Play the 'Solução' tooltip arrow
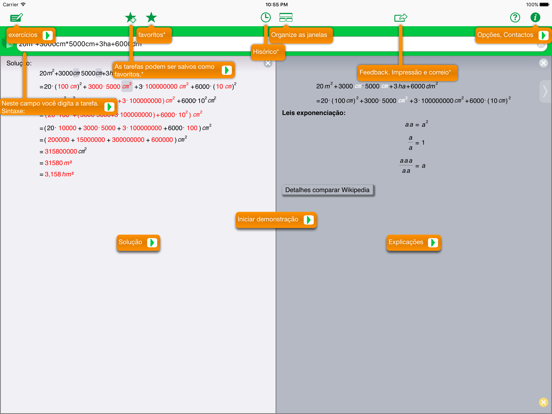The image size is (552, 414). (152, 243)
